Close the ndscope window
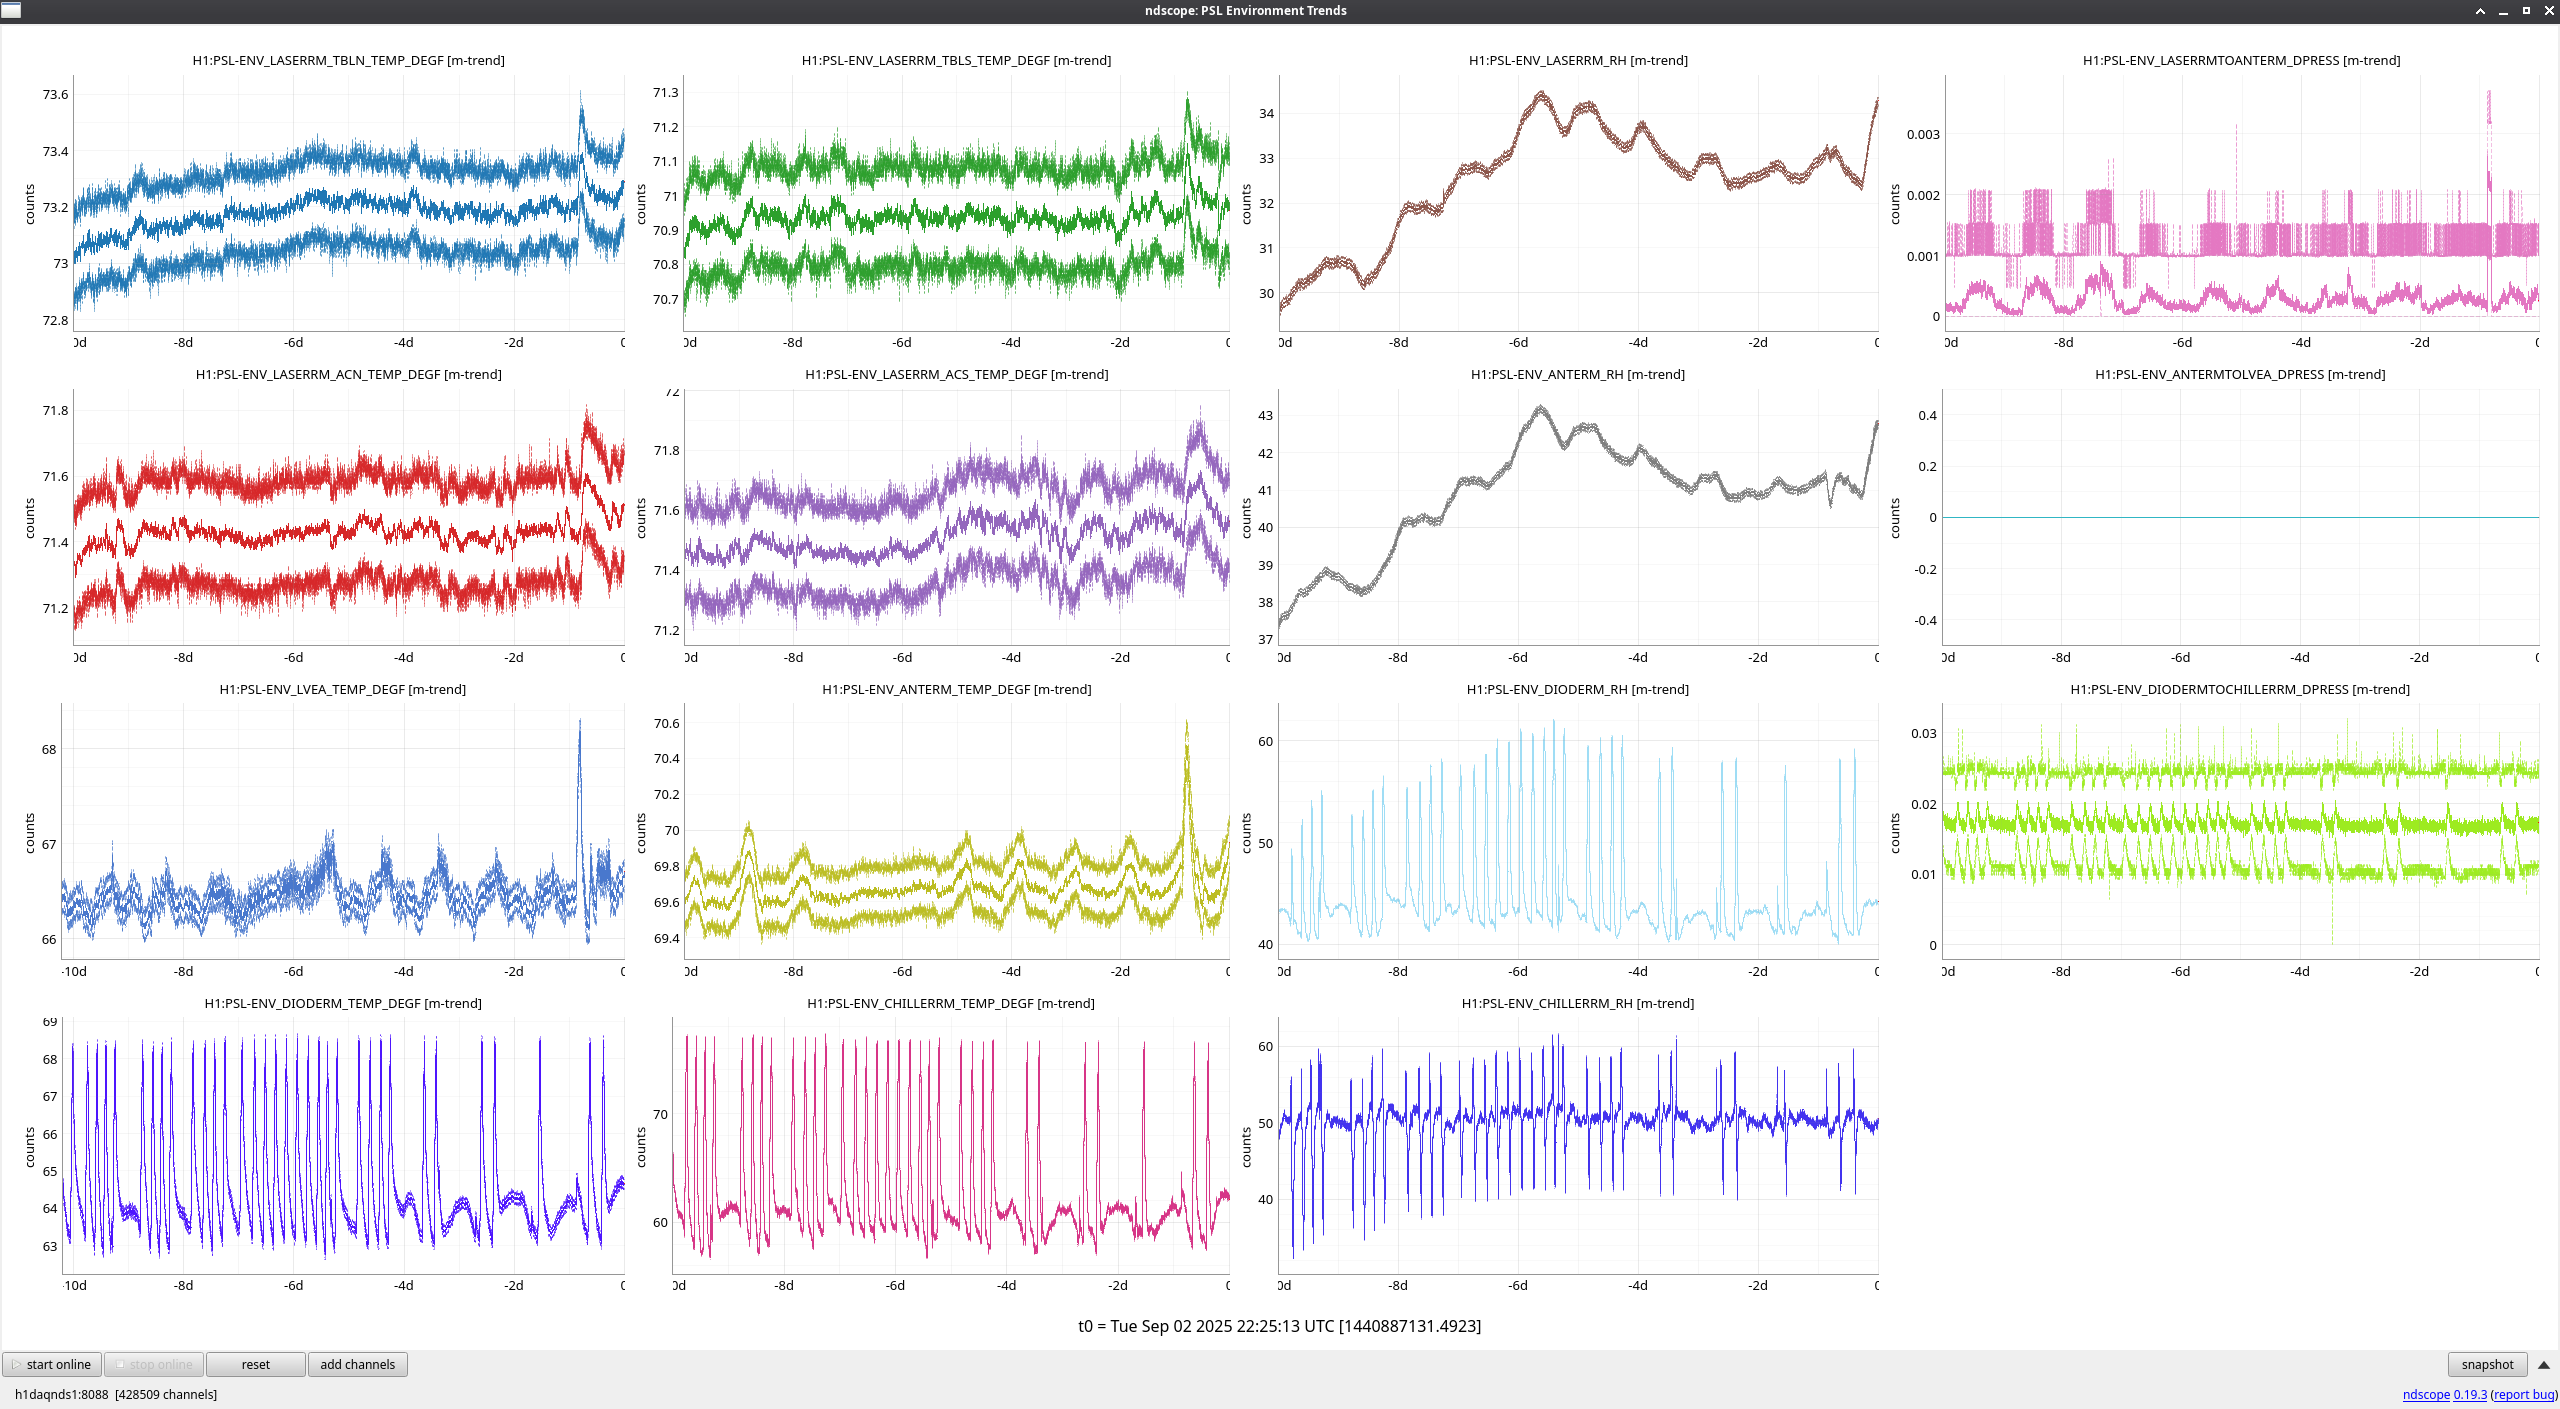This screenshot has width=2560, height=1409. [x=2549, y=11]
